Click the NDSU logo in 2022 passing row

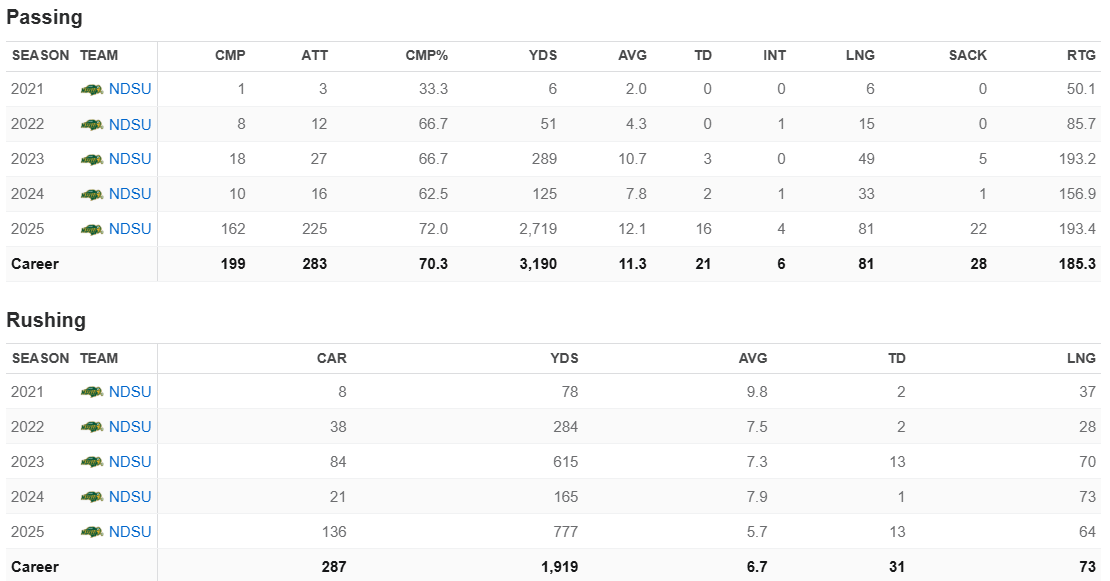click(x=92, y=125)
